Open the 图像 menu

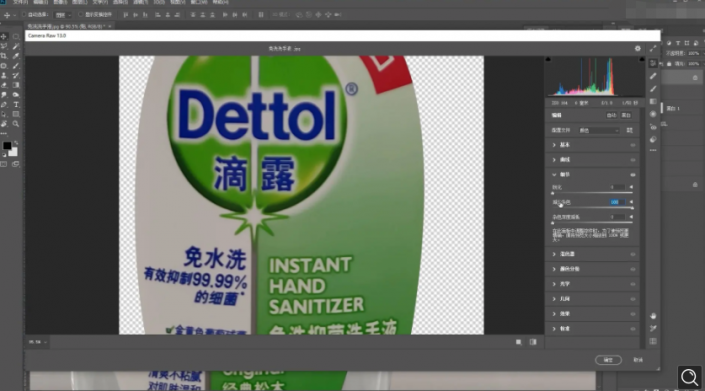(x=60, y=2)
